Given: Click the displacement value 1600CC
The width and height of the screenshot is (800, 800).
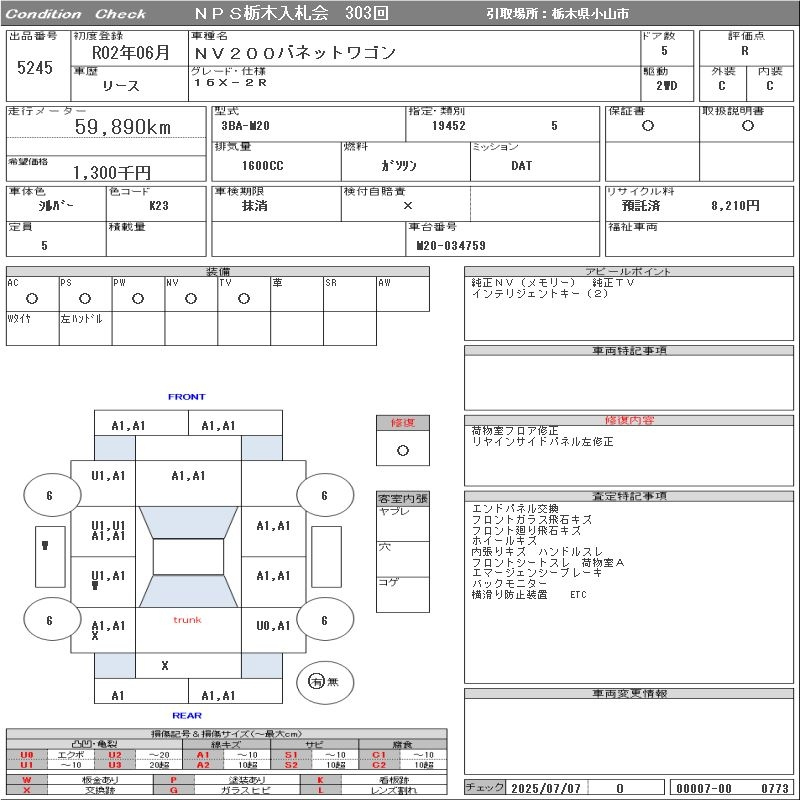Looking at the screenshot, I should 263,166.
